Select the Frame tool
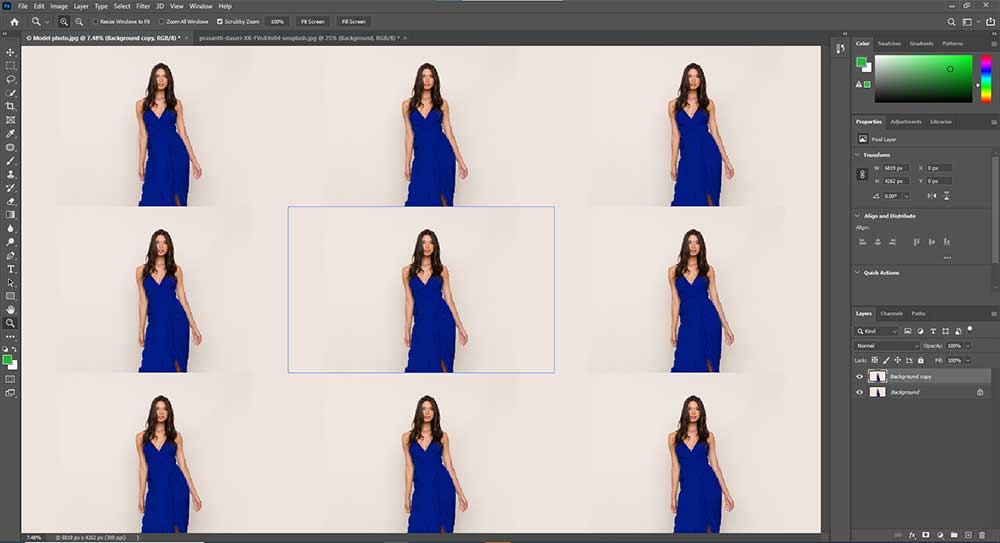 pyautogui.click(x=10, y=120)
